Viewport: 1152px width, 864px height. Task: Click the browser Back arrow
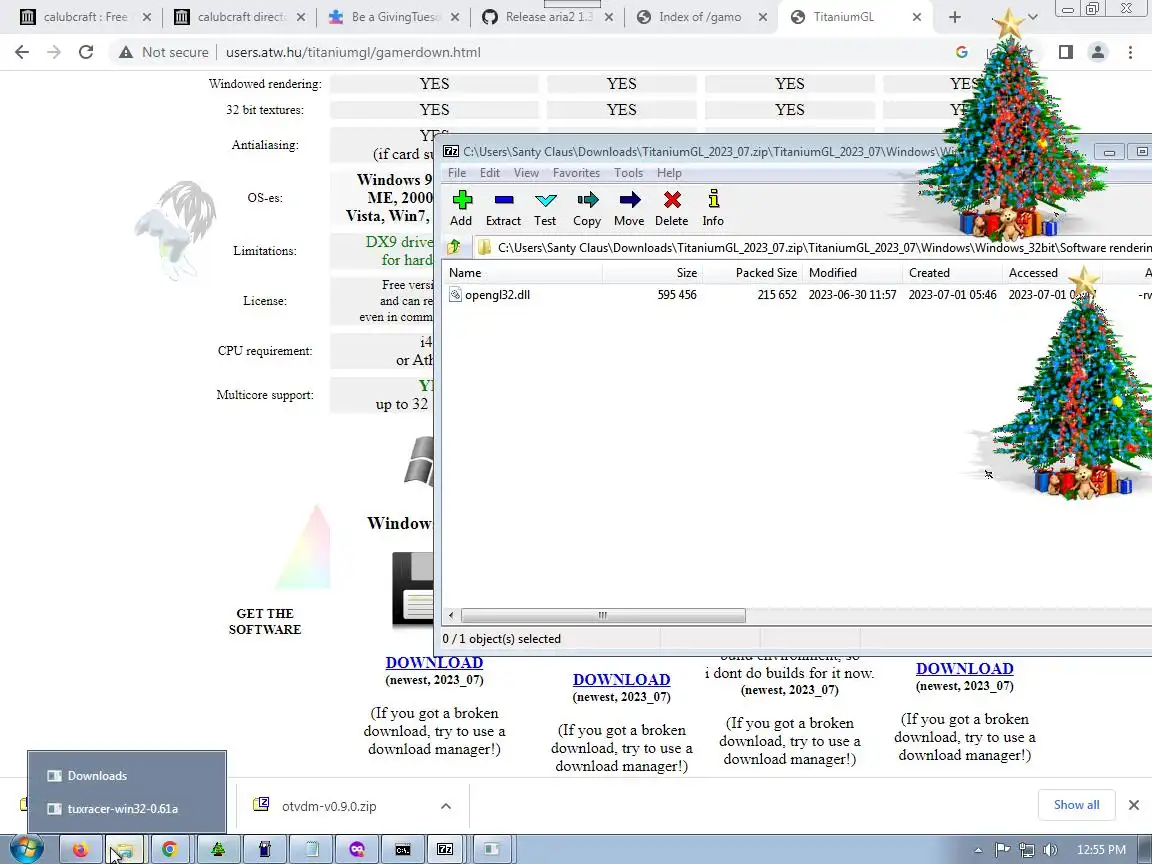22,52
